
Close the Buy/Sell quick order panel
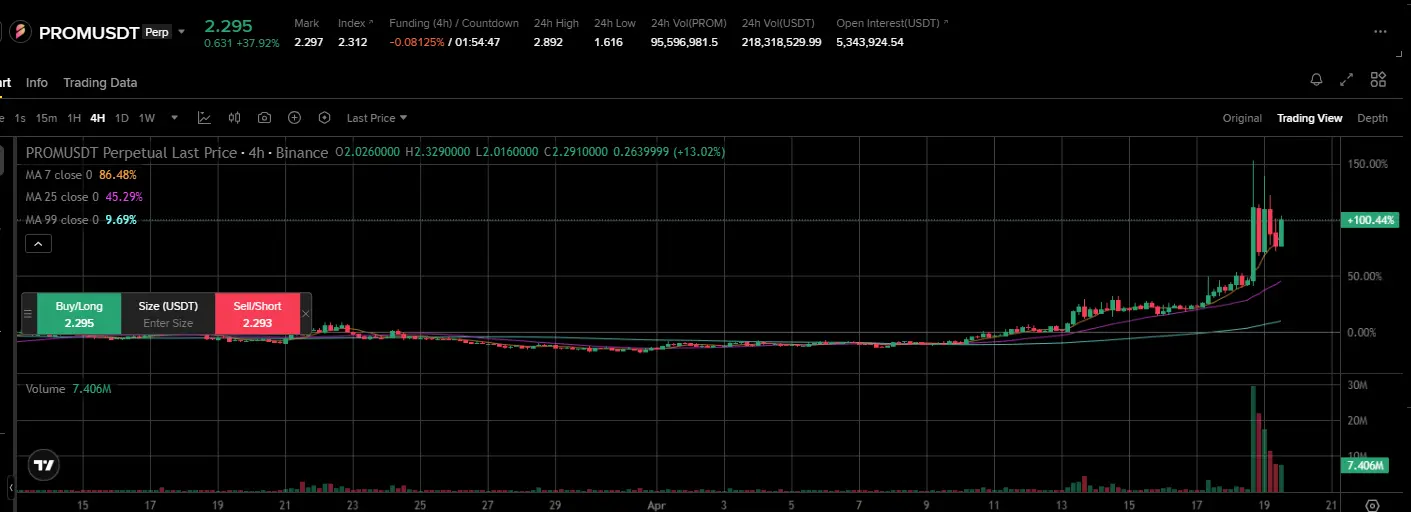point(306,314)
